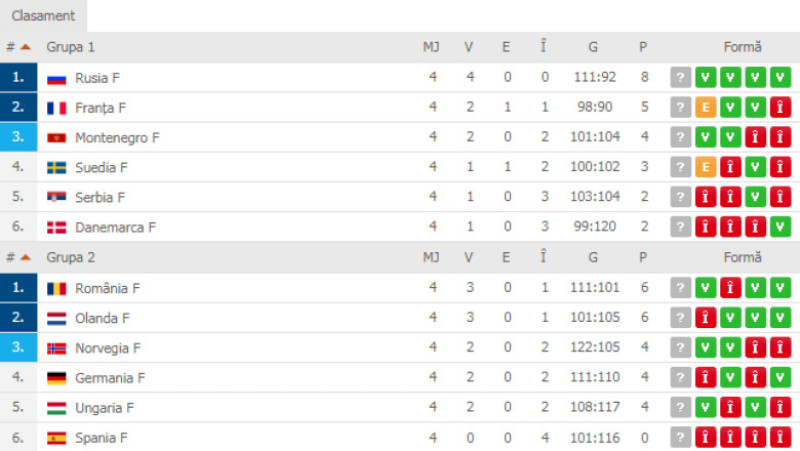Click the gray question mark badge in Rusia row
Image resolution: width=800 pixels, height=451 pixels.
coord(680,78)
